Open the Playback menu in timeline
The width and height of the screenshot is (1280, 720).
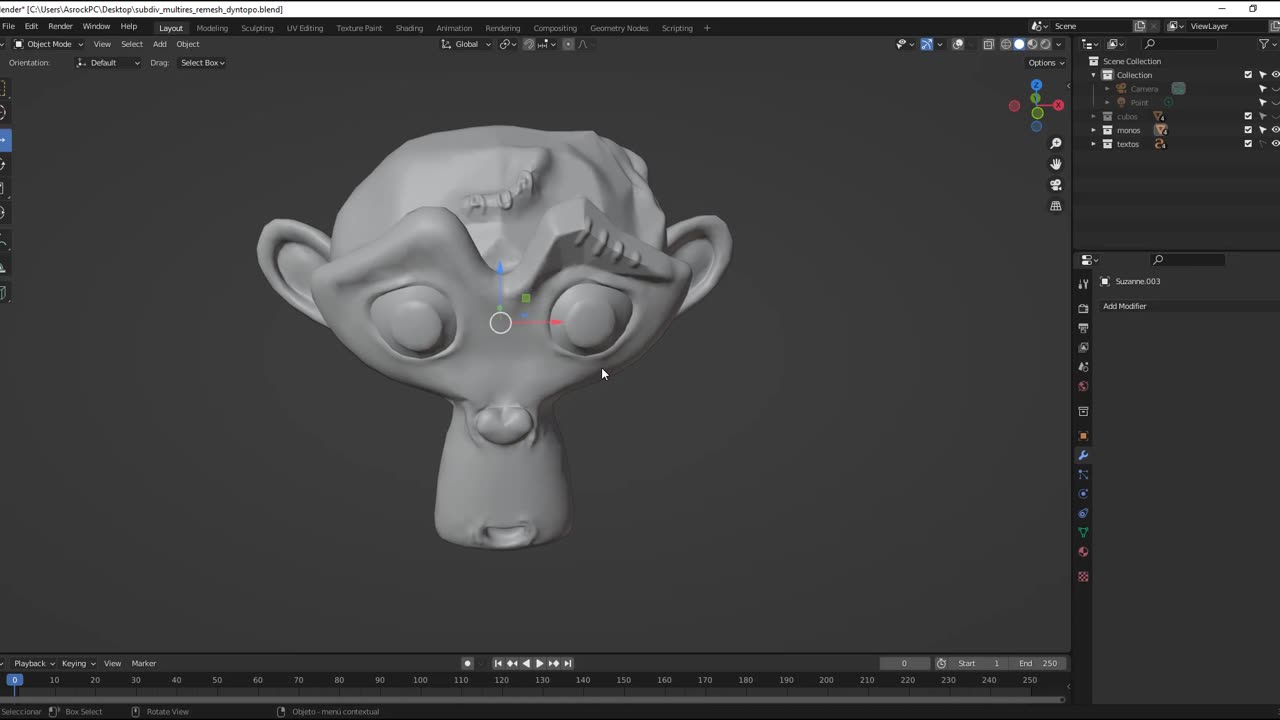32,664
